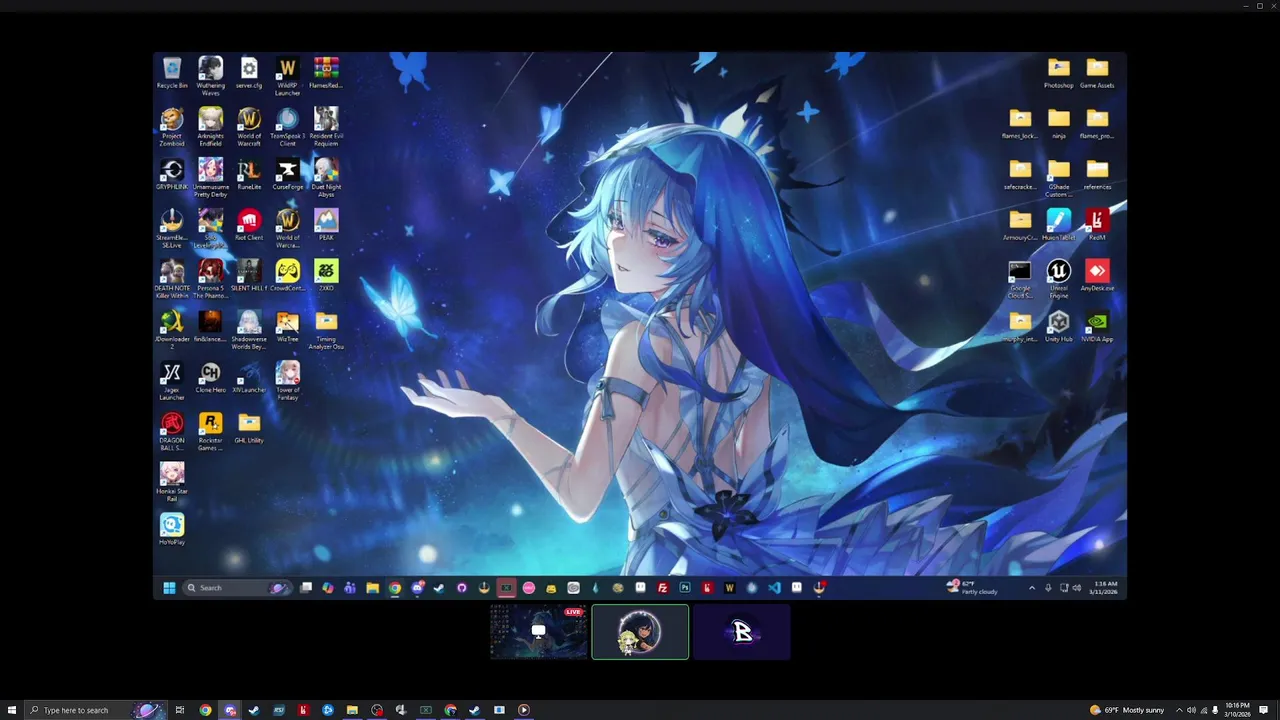Open the AnyDesk.exe icon
This screenshot has width=1280, height=720.
pyautogui.click(x=1097, y=277)
